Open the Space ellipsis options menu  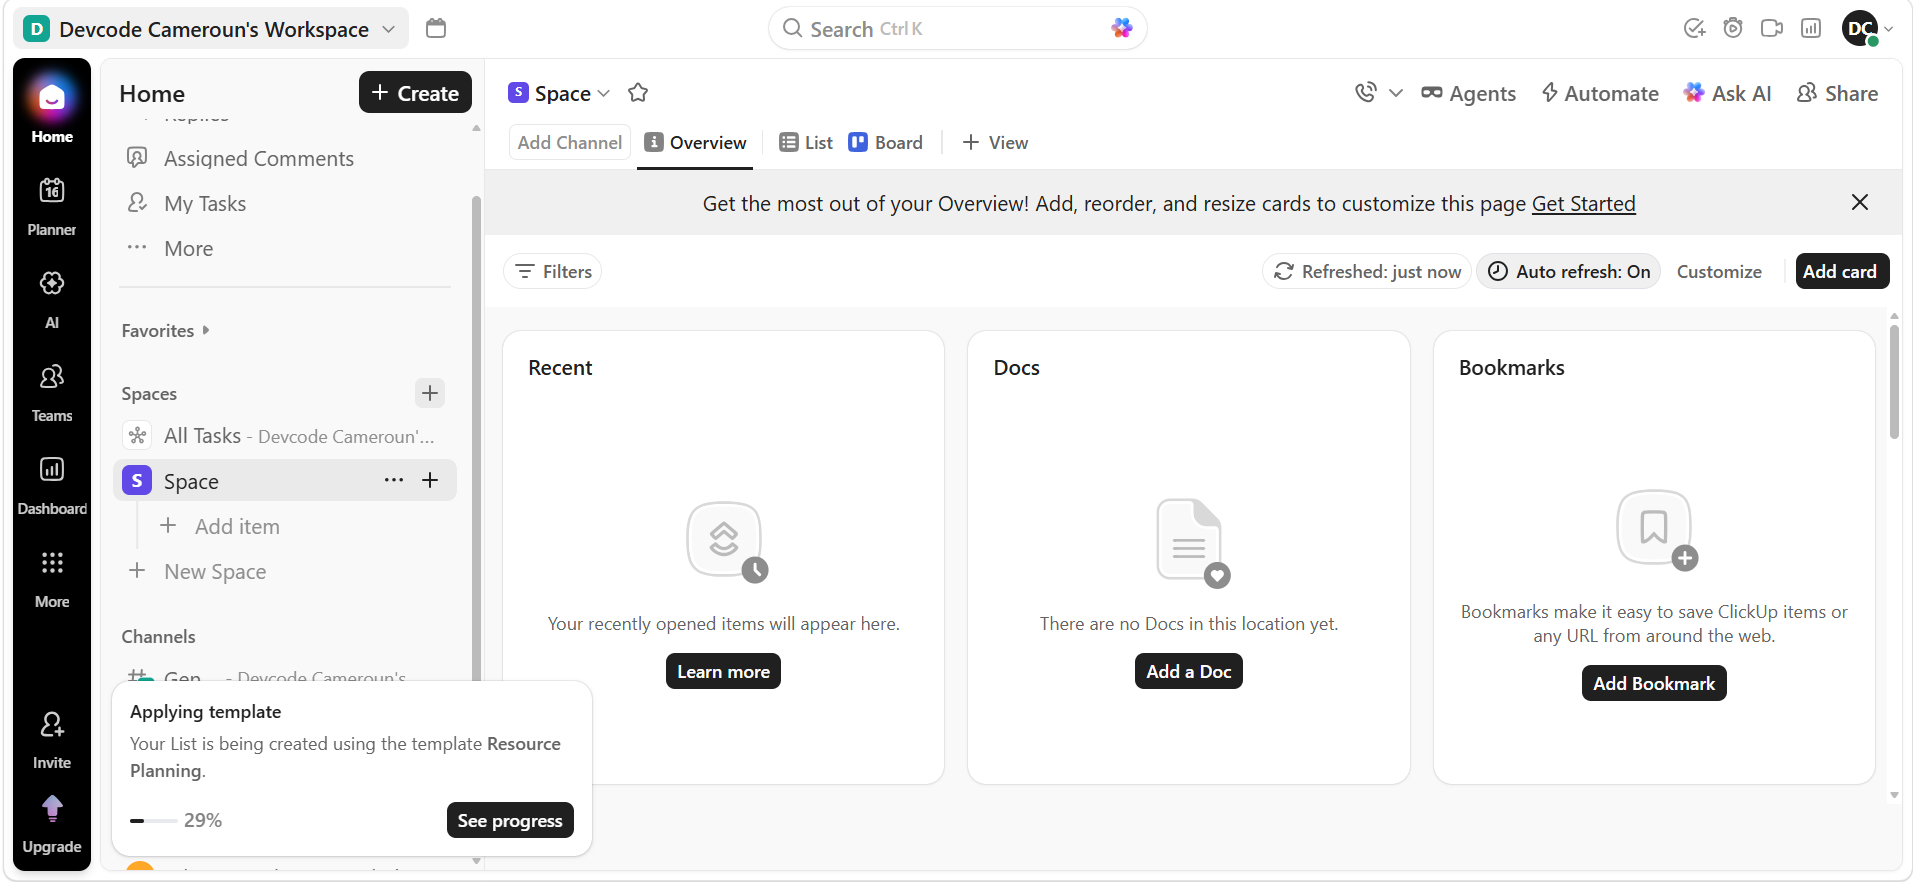(394, 480)
